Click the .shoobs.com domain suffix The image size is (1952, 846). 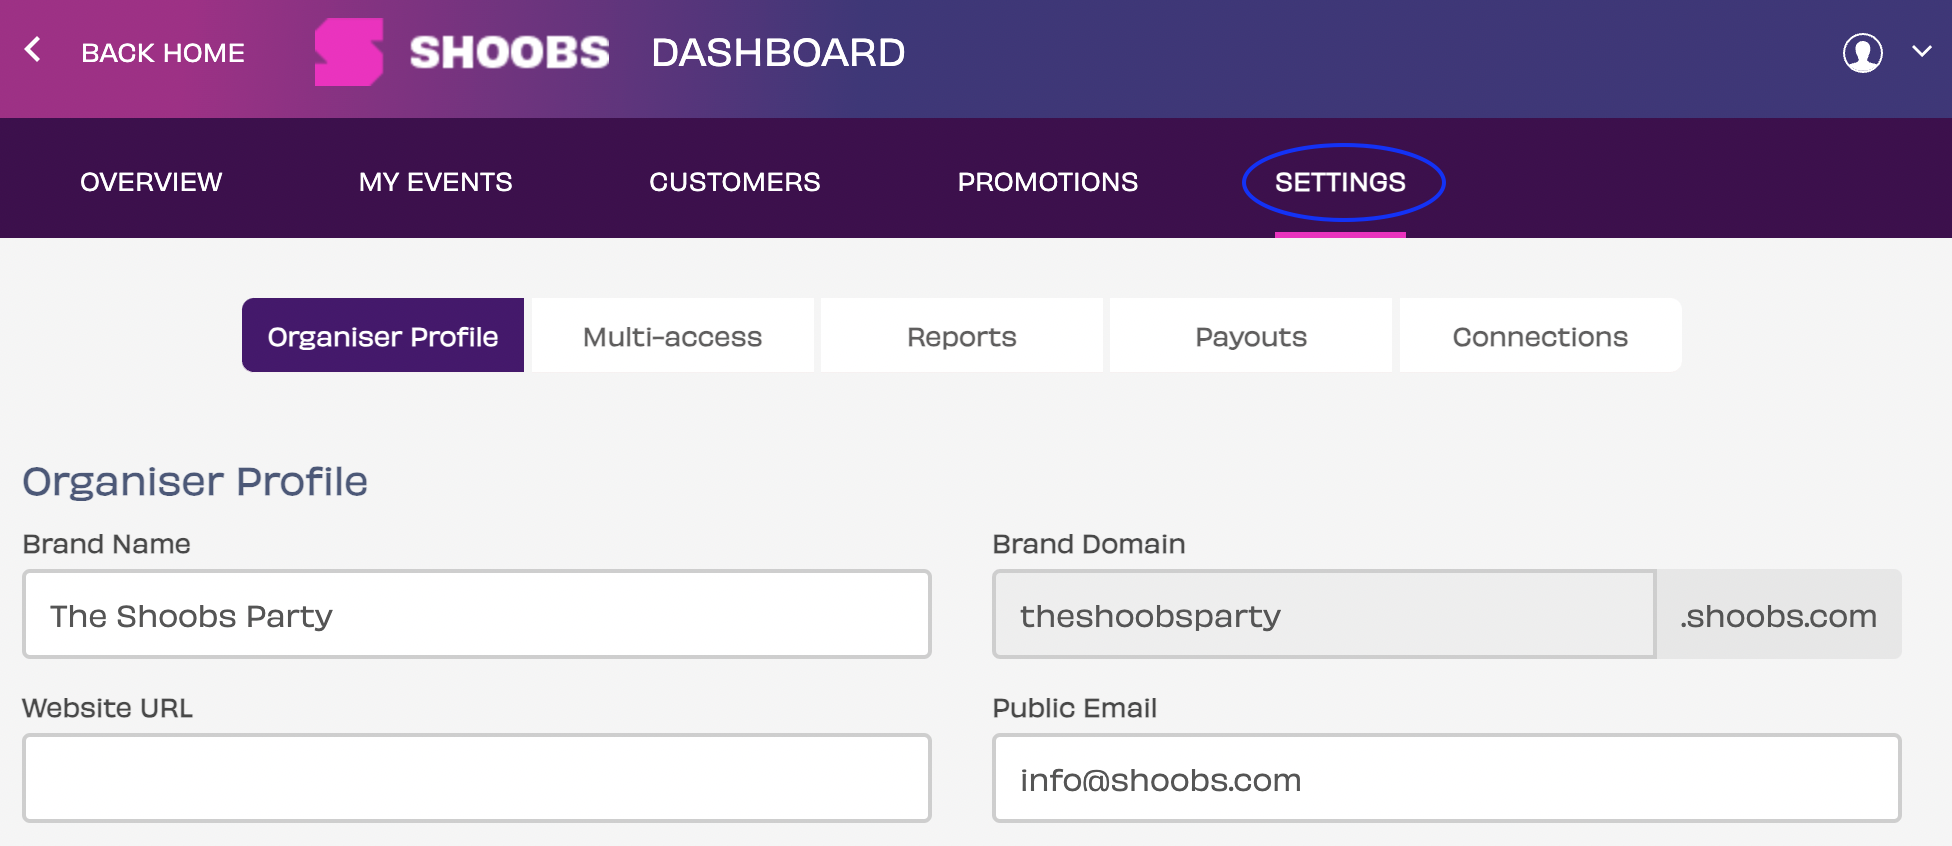1779,614
